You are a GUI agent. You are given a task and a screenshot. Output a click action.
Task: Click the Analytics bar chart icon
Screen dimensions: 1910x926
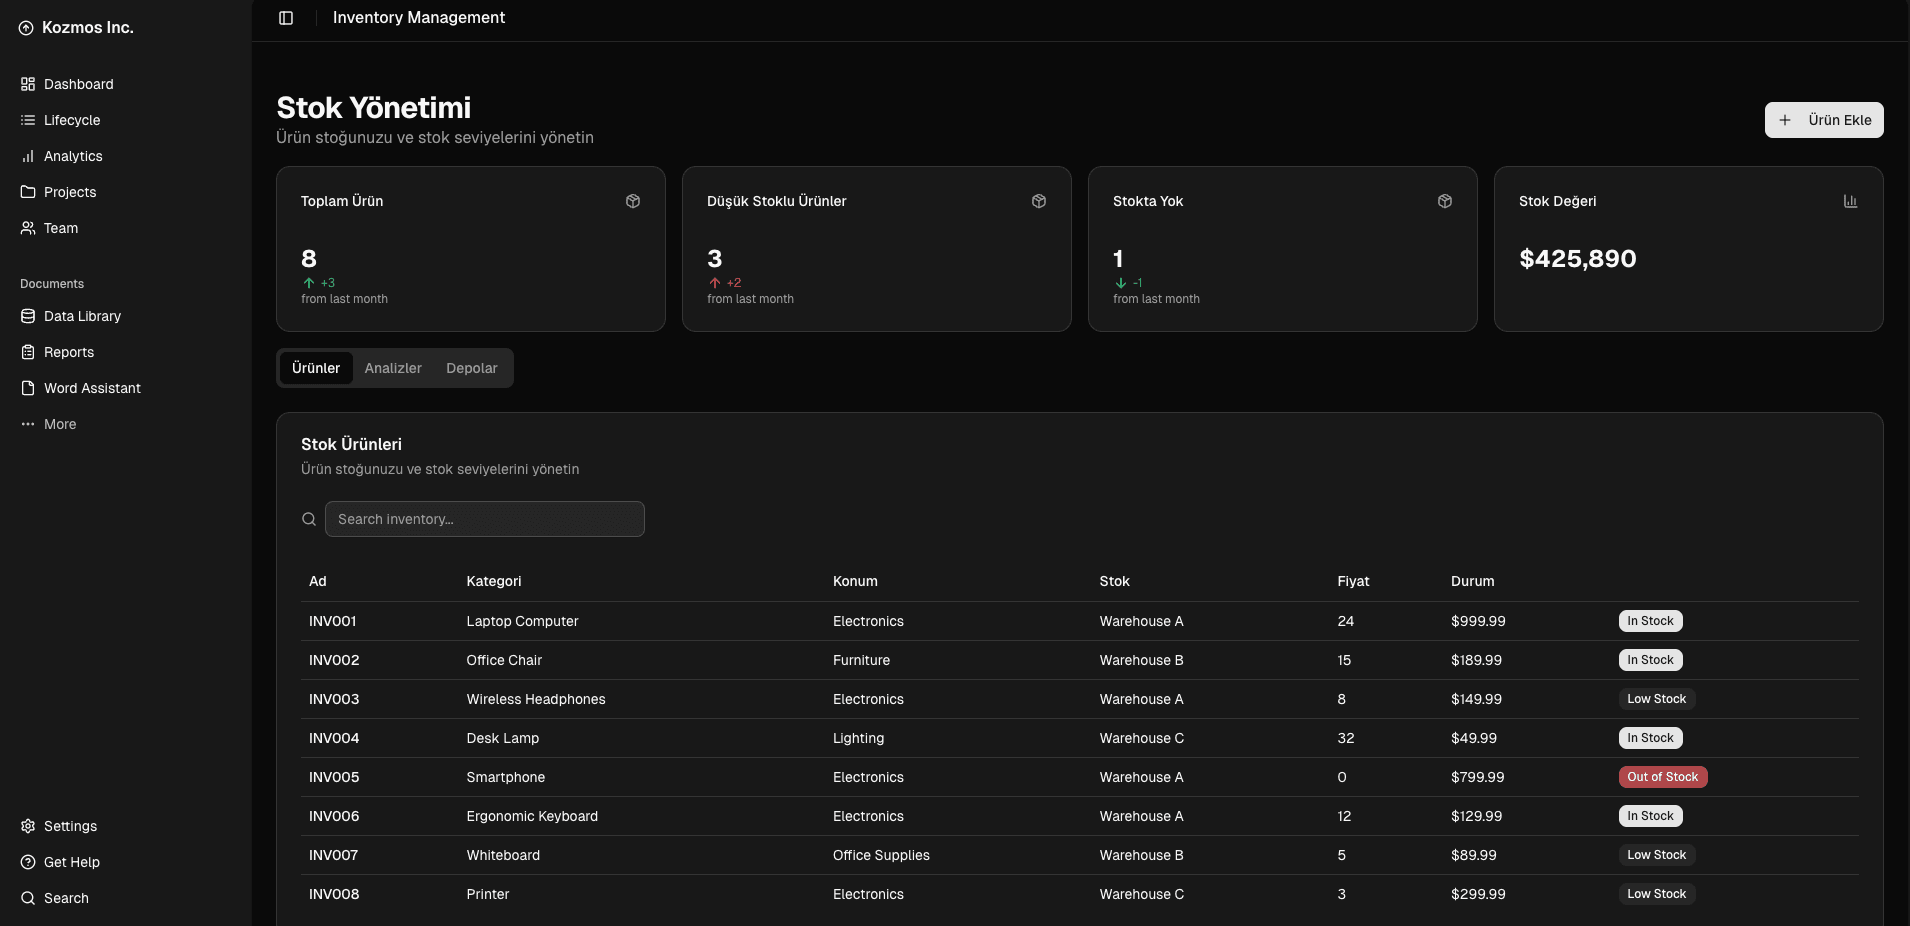pyautogui.click(x=28, y=156)
